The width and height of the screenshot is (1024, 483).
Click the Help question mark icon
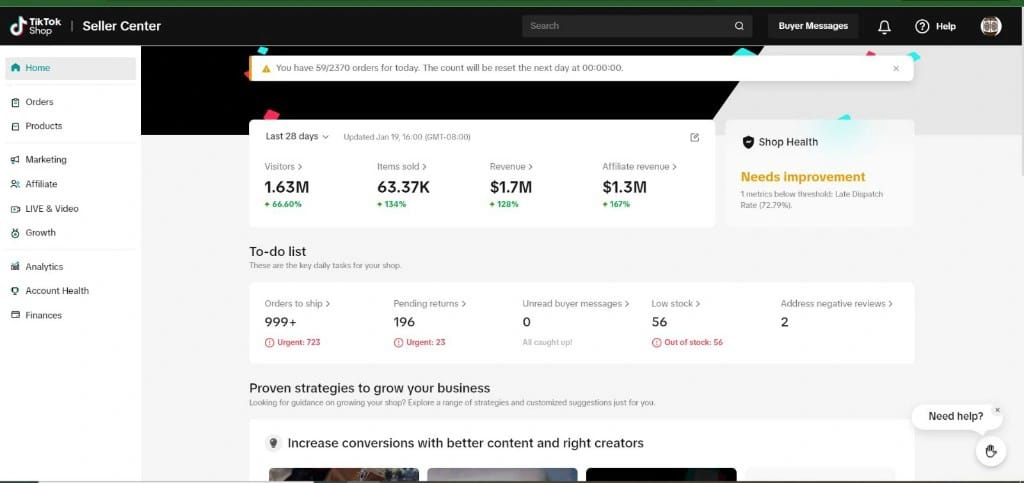[922, 26]
